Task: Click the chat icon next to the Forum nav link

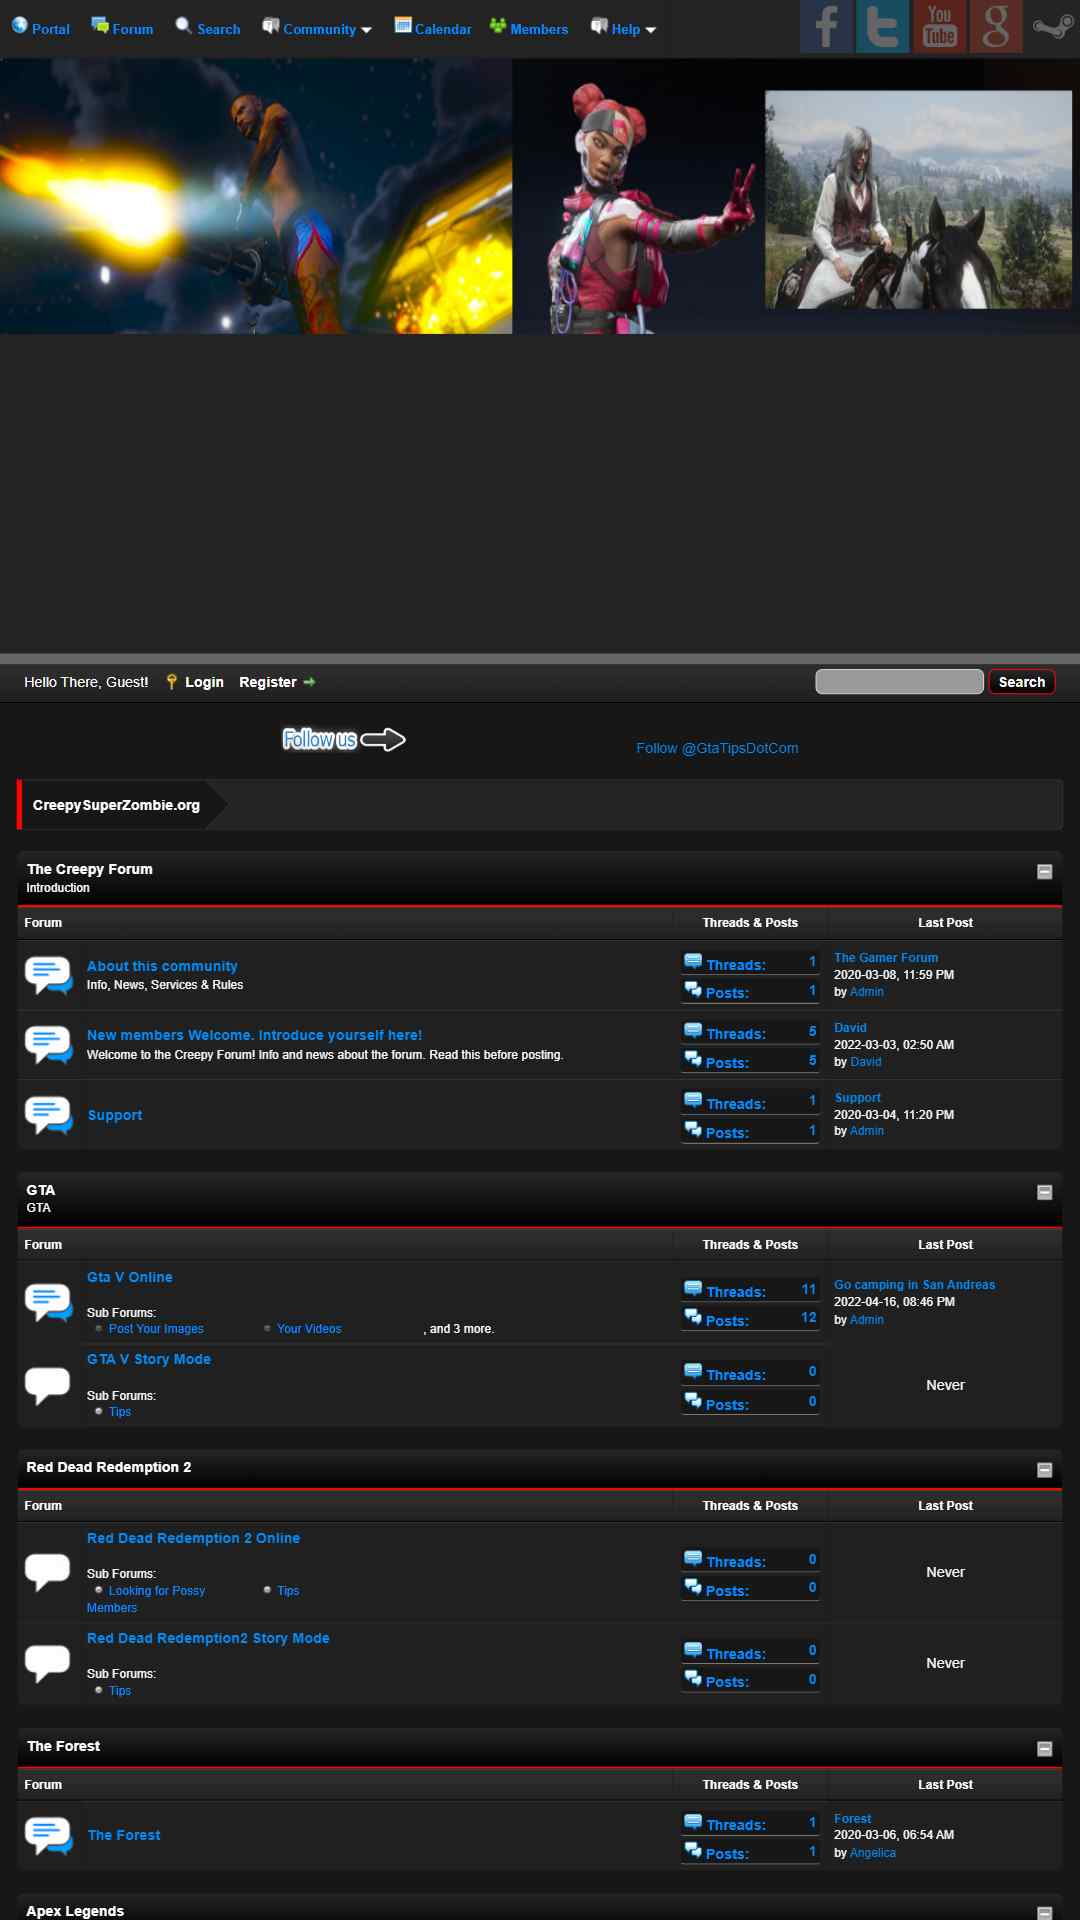Action: click(x=100, y=25)
